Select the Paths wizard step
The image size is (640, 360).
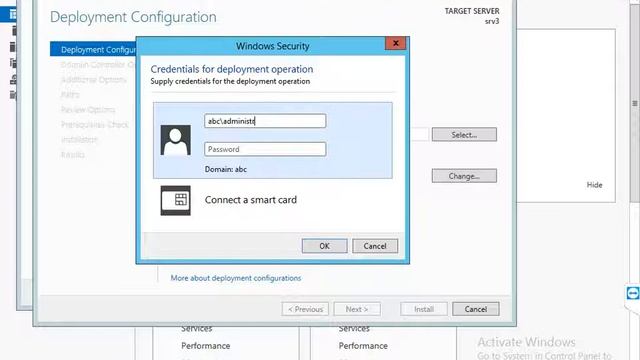70,95
